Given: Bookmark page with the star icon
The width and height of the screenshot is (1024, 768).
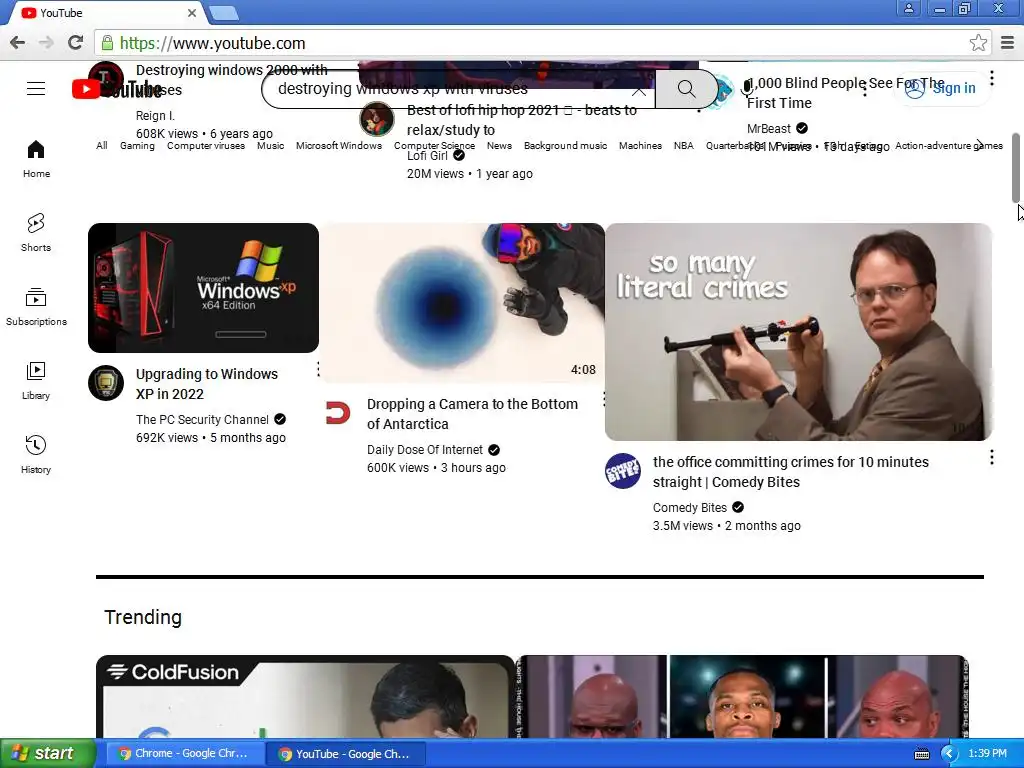Looking at the screenshot, I should click(x=978, y=43).
